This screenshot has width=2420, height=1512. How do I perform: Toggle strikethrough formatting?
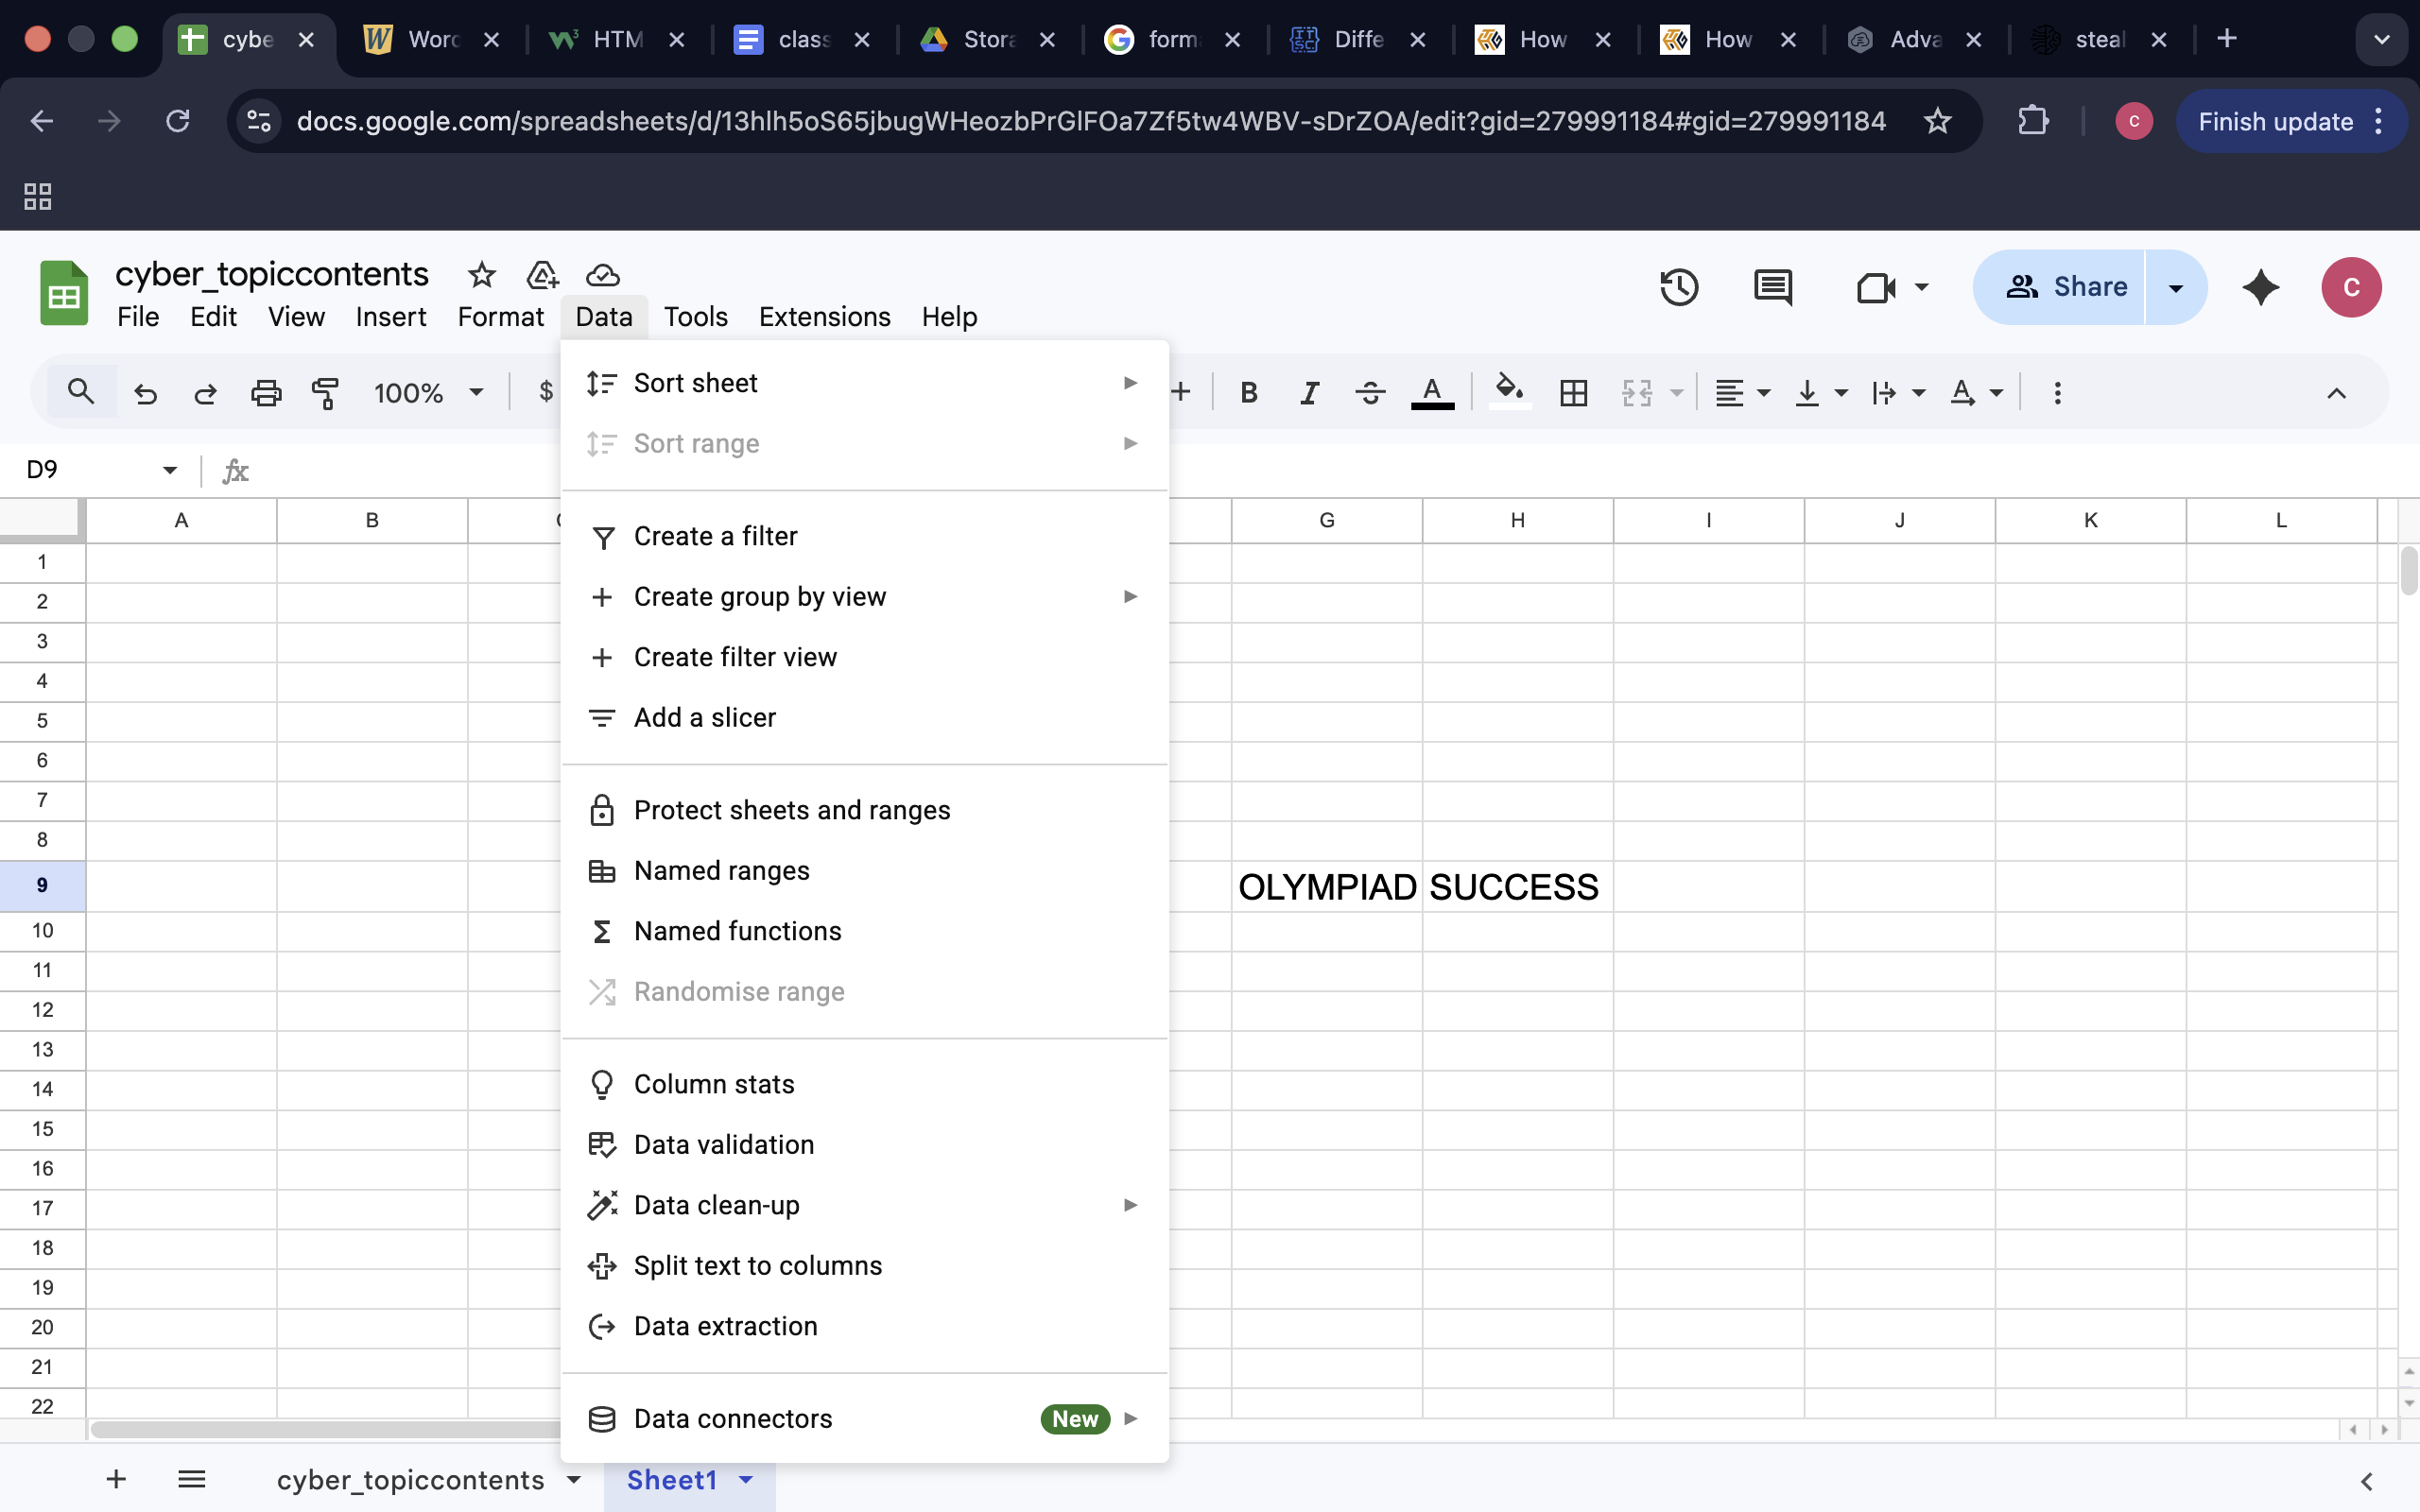tap(1369, 392)
